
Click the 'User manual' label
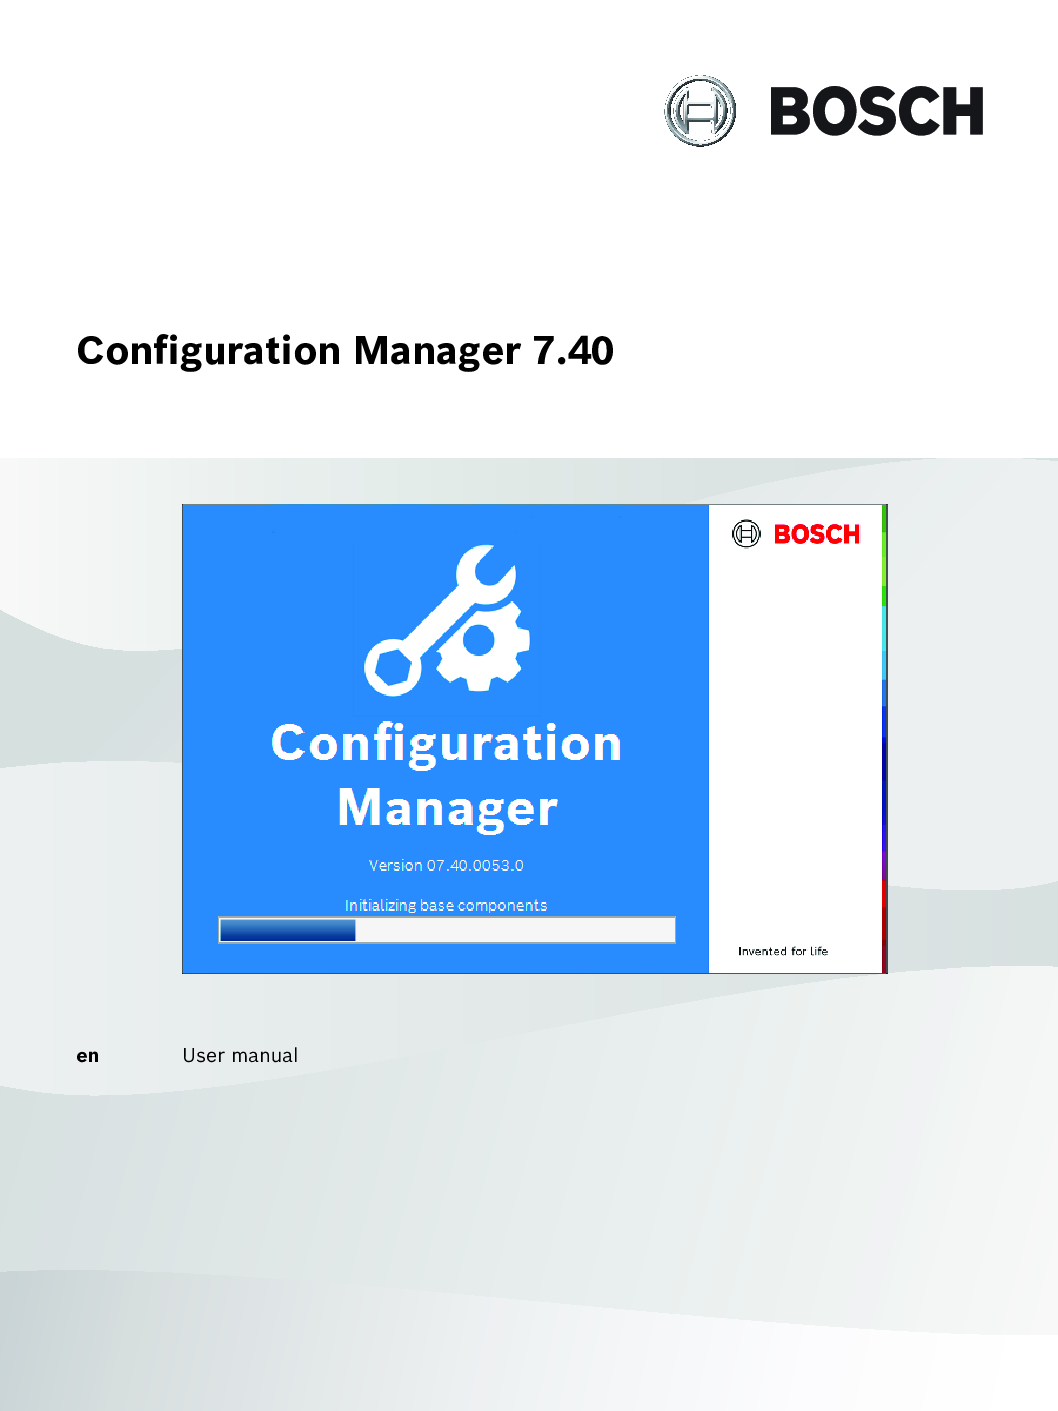[x=240, y=1055]
